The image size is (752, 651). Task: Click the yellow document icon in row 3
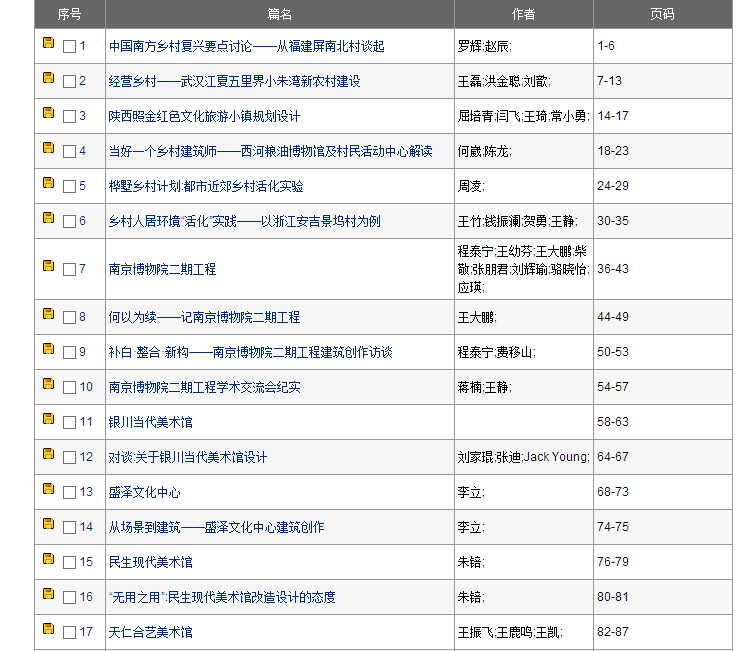pos(48,113)
